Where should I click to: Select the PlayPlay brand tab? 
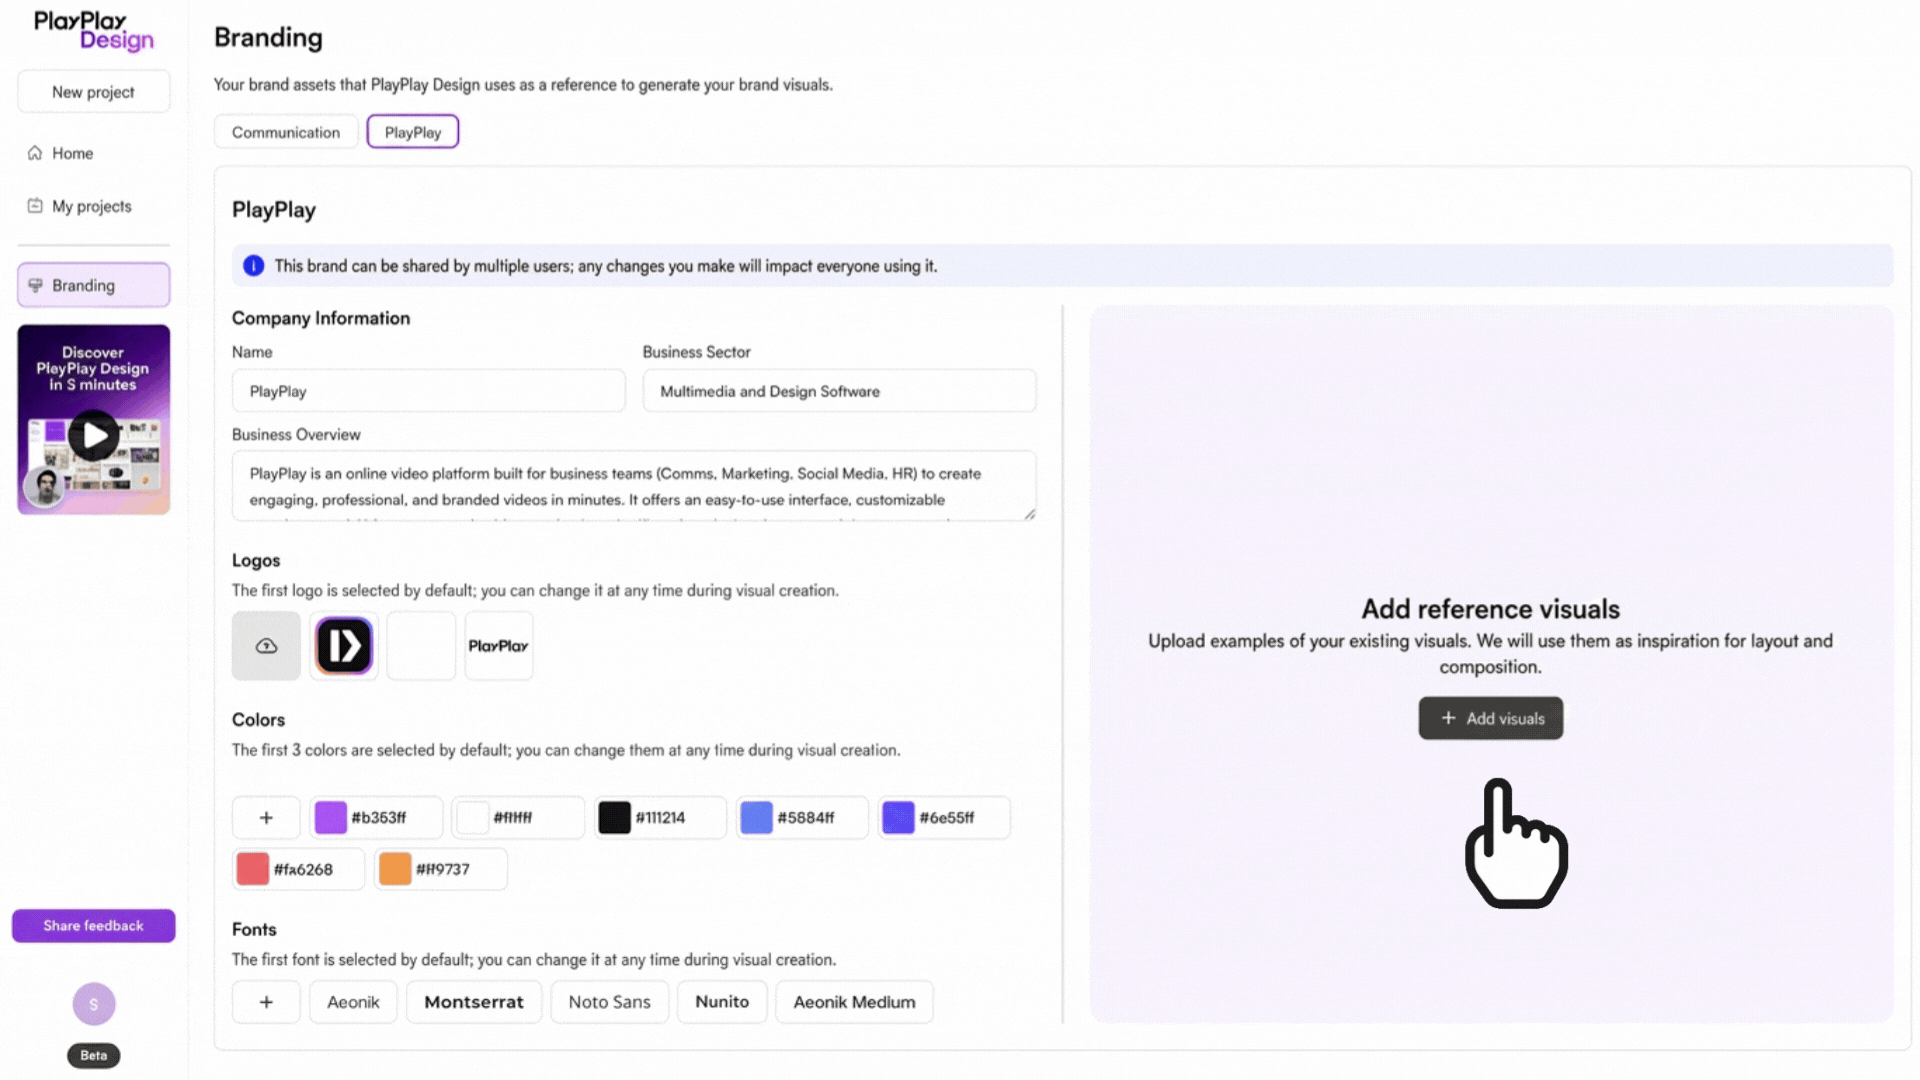point(413,132)
